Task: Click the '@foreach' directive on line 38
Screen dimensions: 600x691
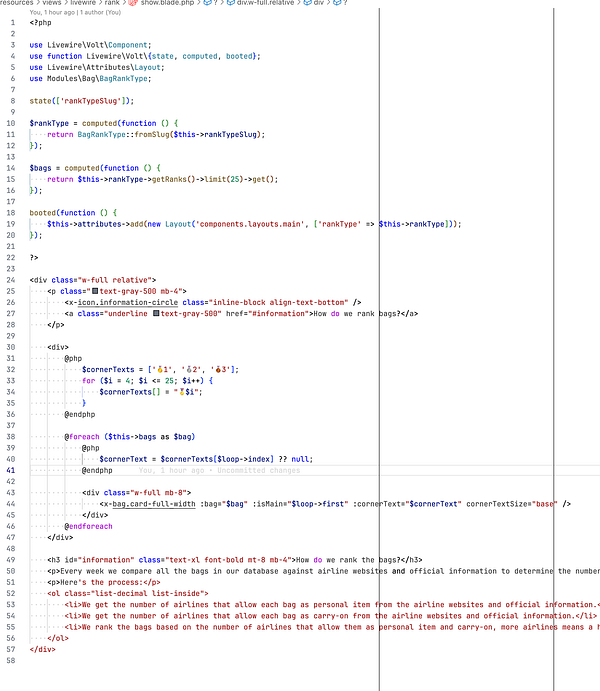Action: (82, 437)
